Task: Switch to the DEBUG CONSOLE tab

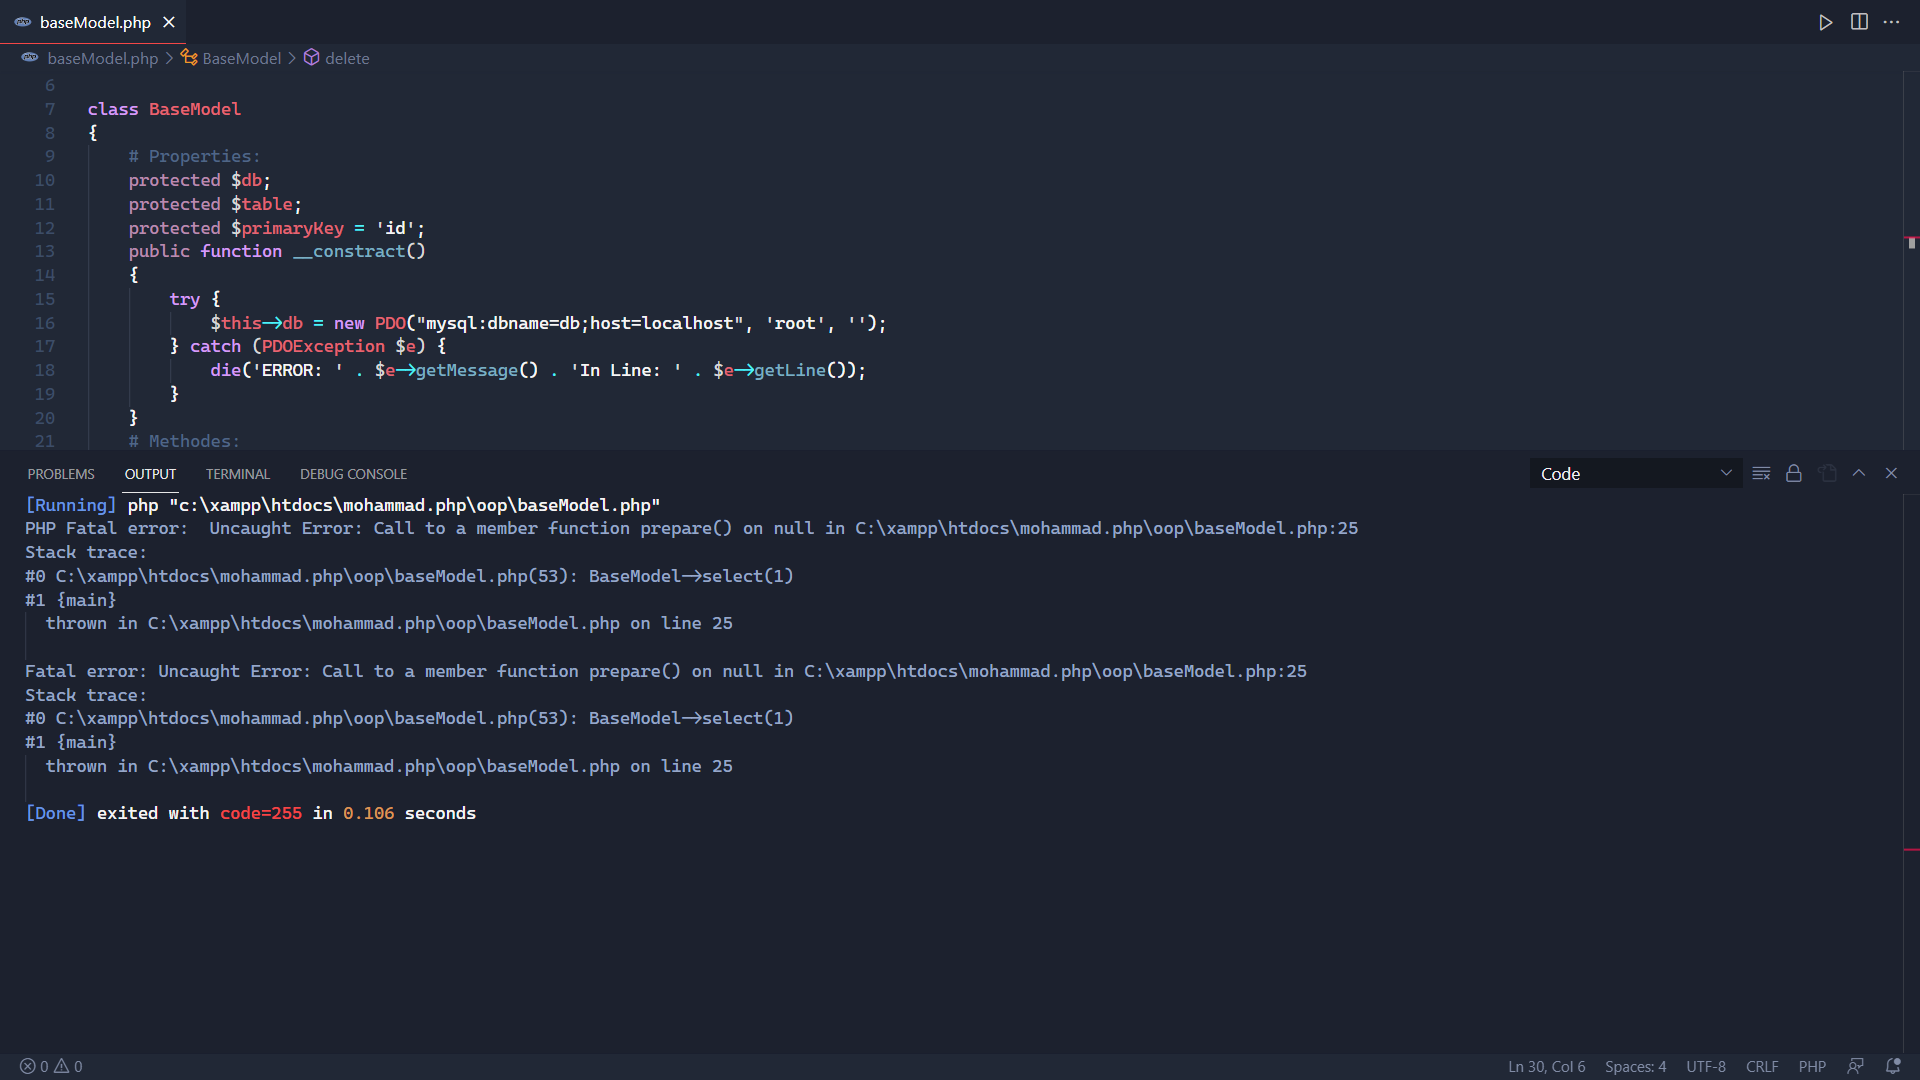Action: click(x=353, y=474)
